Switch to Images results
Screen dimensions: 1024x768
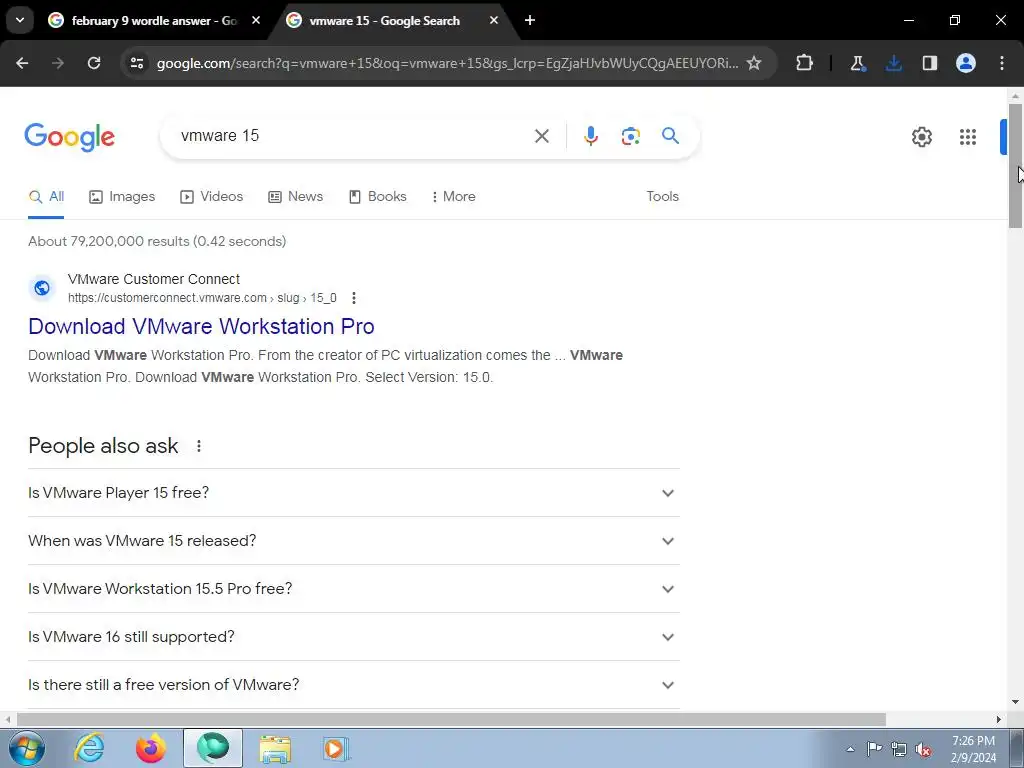click(122, 197)
